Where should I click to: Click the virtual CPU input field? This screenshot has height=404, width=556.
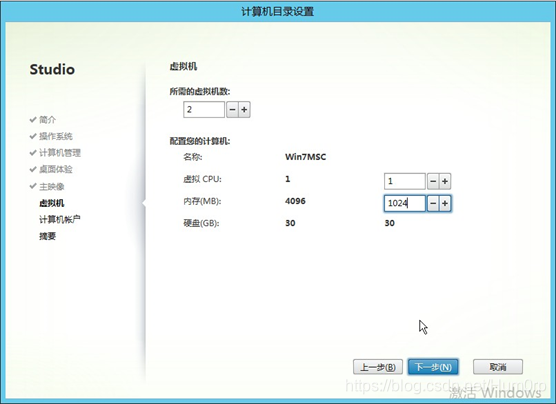pos(405,182)
